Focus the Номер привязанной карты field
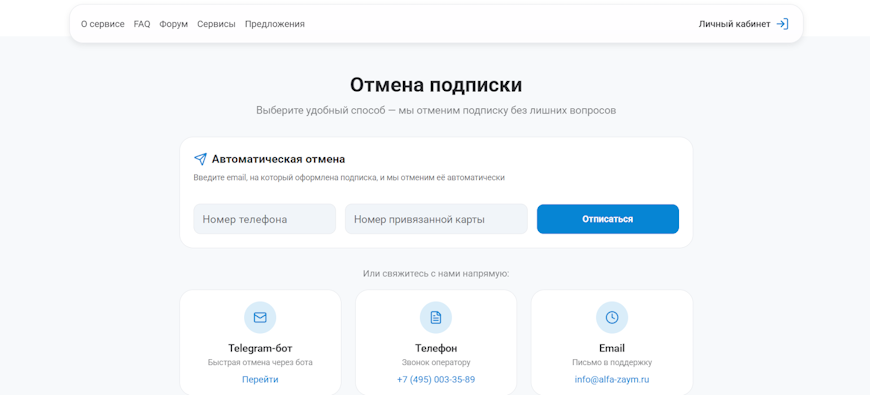The width and height of the screenshot is (870, 395). [x=436, y=219]
